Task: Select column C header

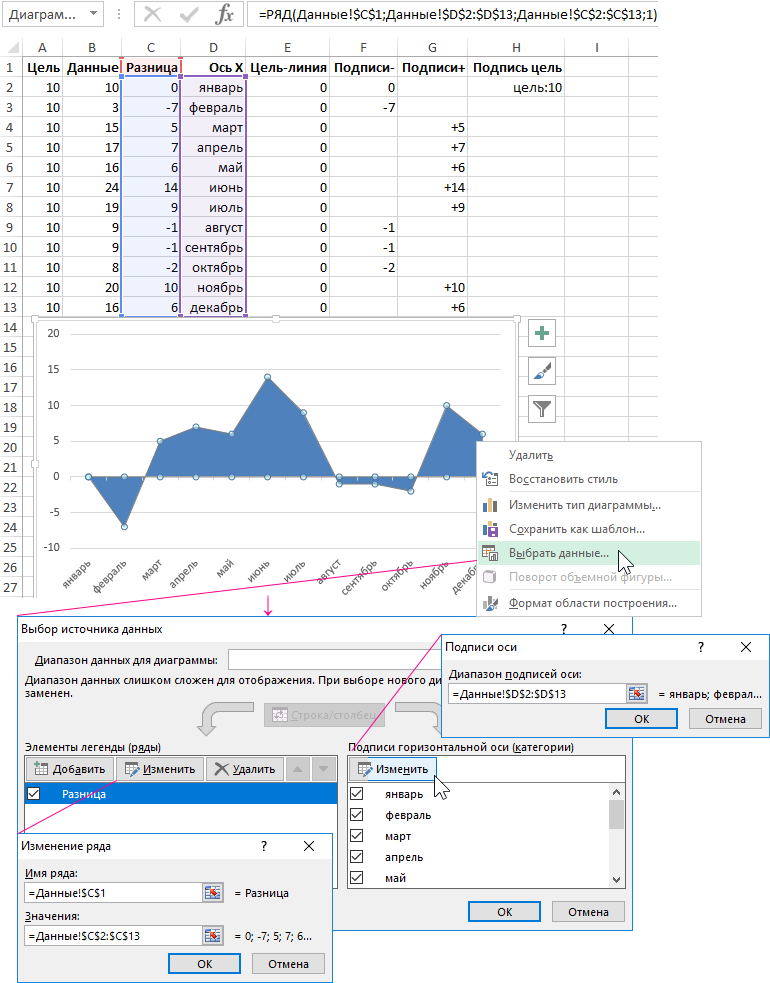Action: pos(150,48)
